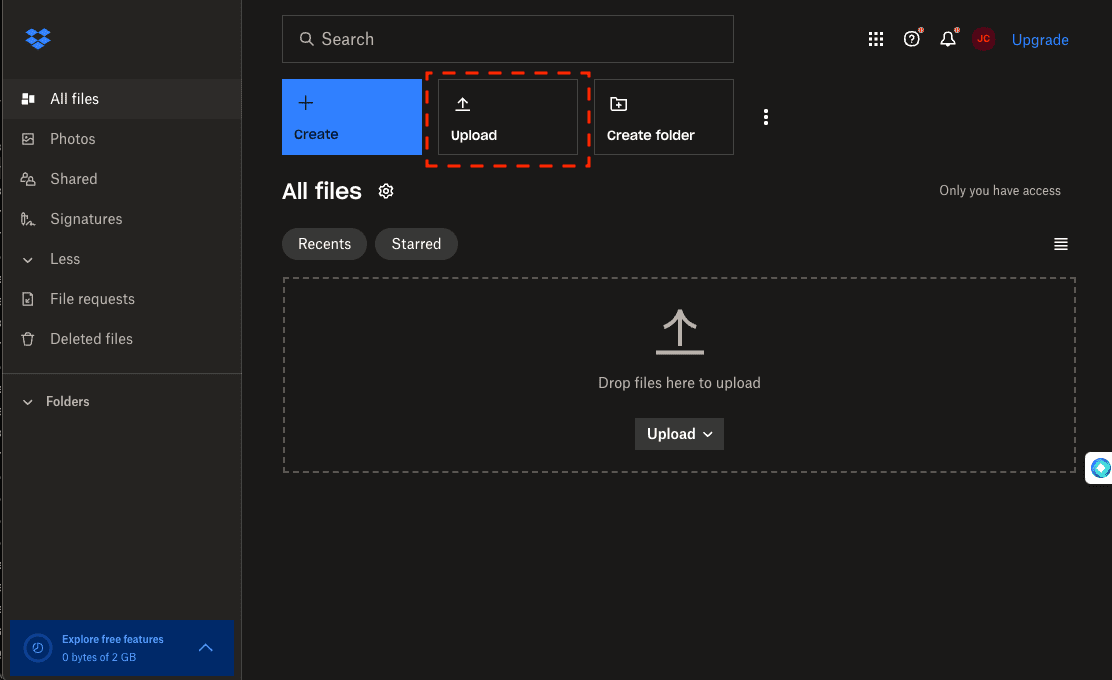
Task: Open the Upload dropdown in drop zone
Action: click(x=679, y=434)
